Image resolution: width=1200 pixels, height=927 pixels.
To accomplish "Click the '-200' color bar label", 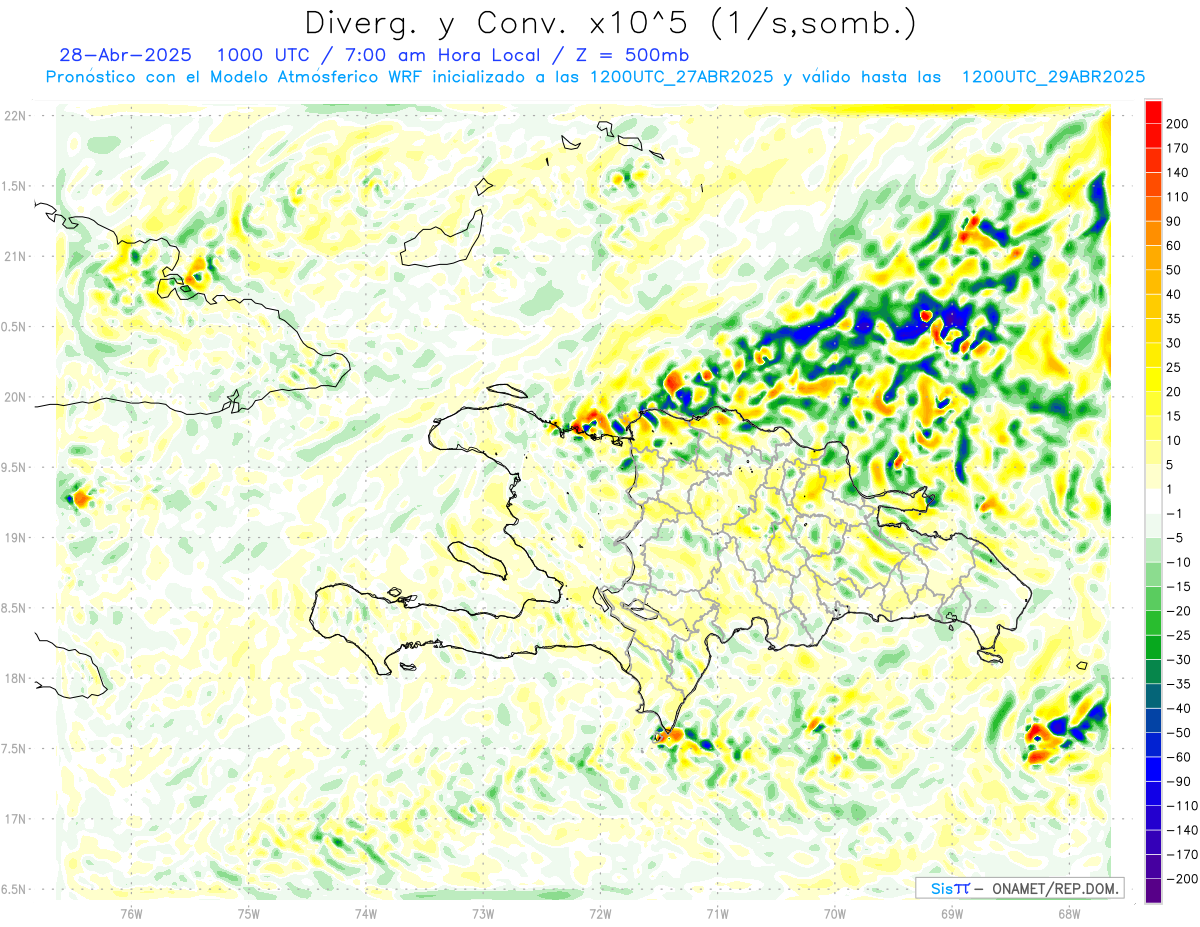I will tap(1183, 878).
